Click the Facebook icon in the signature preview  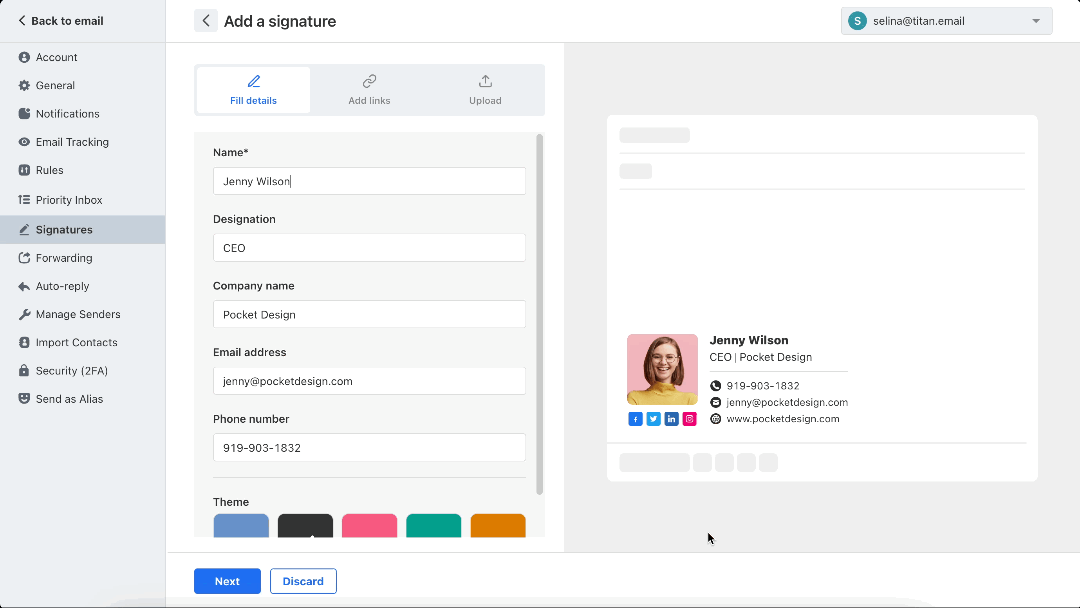(x=636, y=419)
